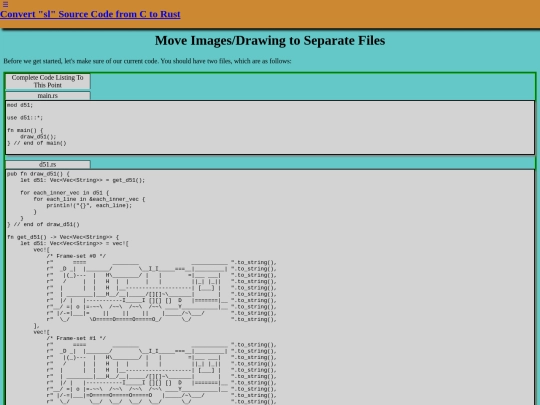Click the 'let d51: Vec<Vec<String>> = vec![' line
This screenshot has height=405, width=540.
74,243
